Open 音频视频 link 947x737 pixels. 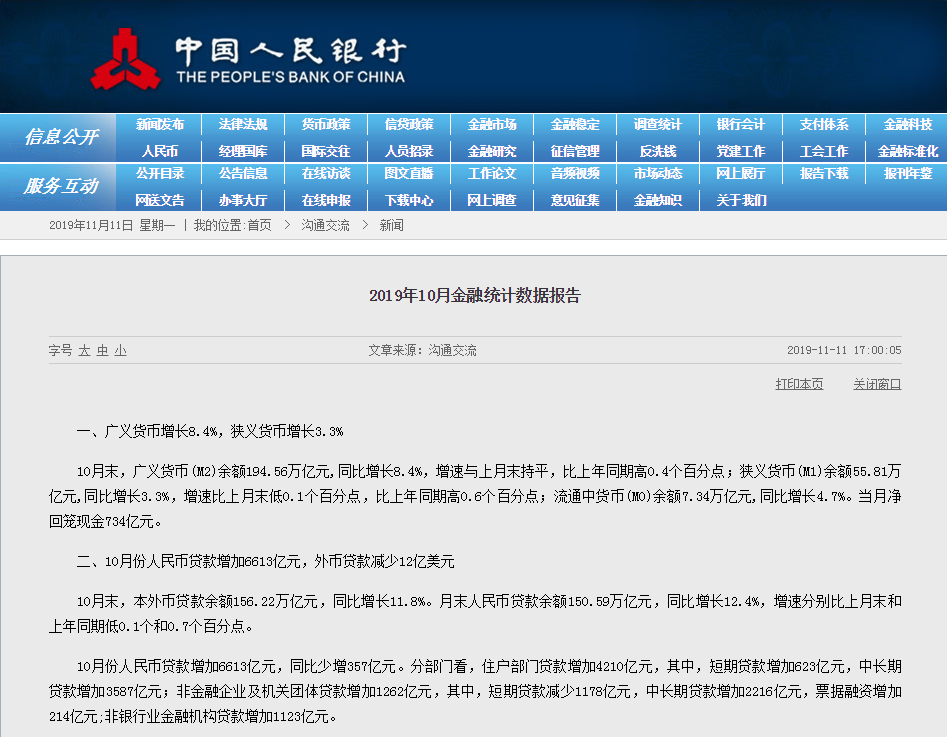575,173
